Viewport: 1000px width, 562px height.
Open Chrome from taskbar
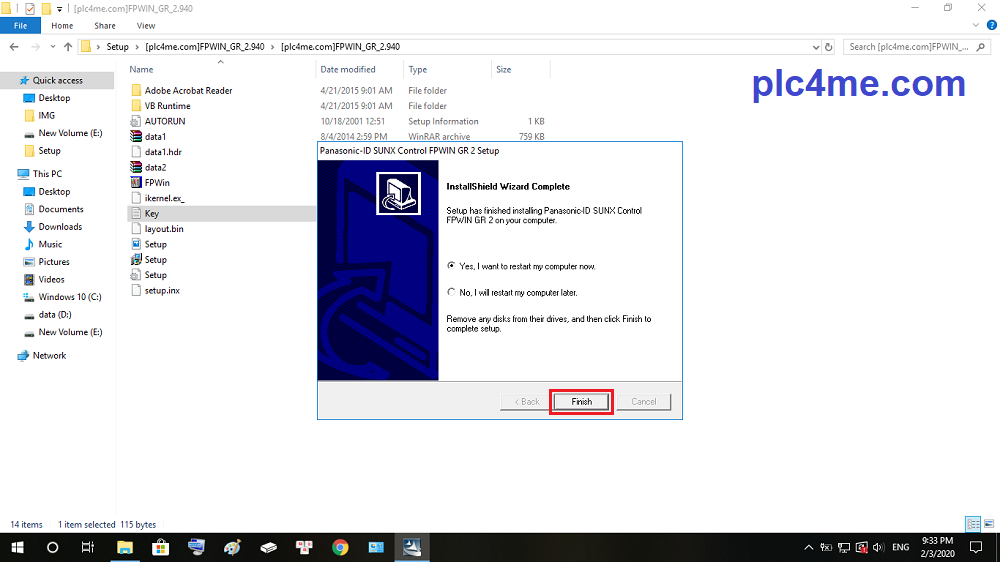[340, 547]
